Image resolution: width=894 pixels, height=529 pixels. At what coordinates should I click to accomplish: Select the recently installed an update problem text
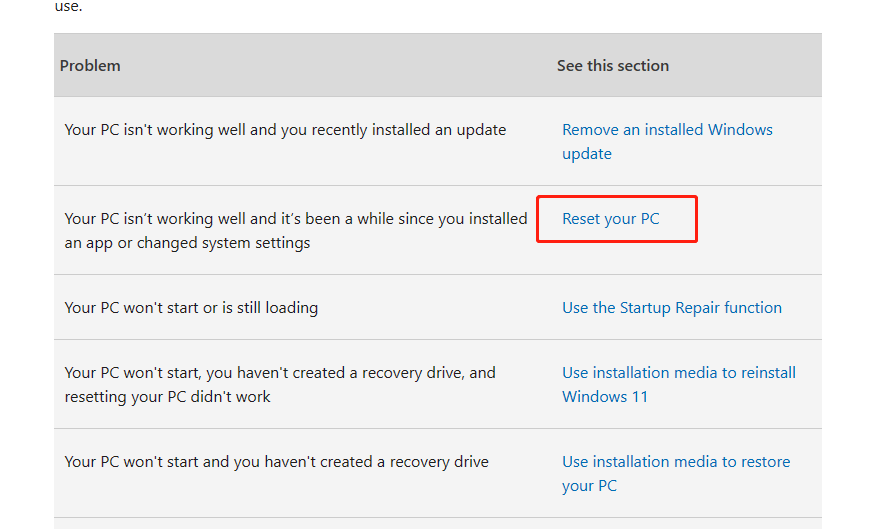click(285, 130)
